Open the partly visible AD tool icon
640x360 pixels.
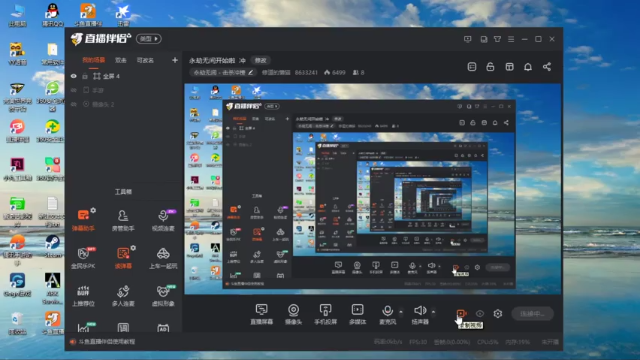coord(163,327)
